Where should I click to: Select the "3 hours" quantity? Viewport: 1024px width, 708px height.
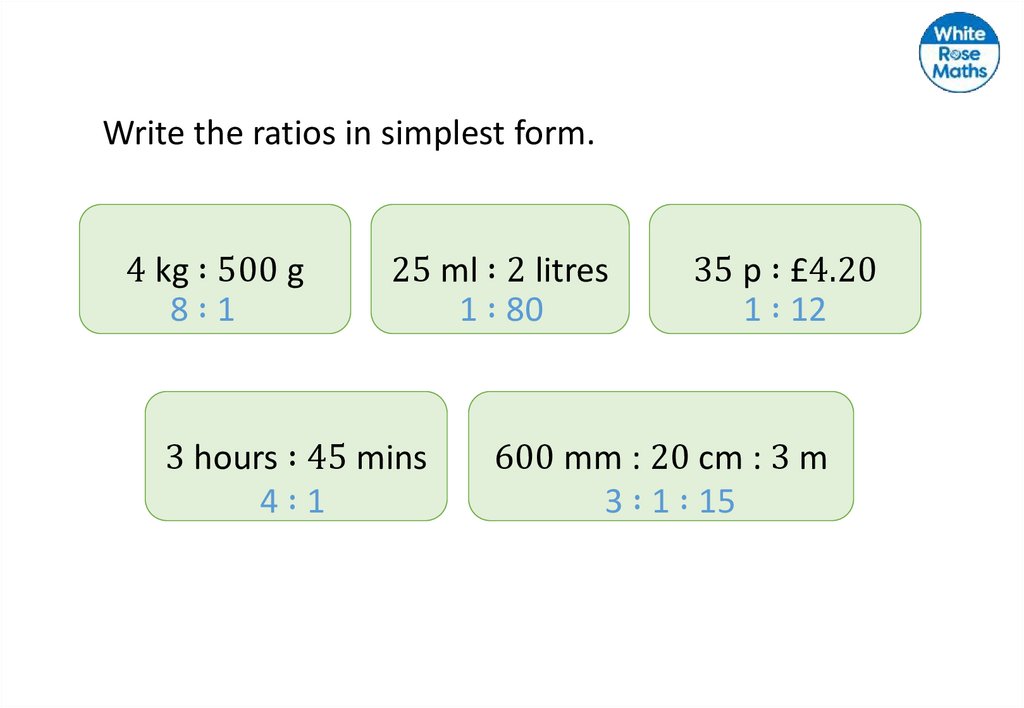coord(221,458)
